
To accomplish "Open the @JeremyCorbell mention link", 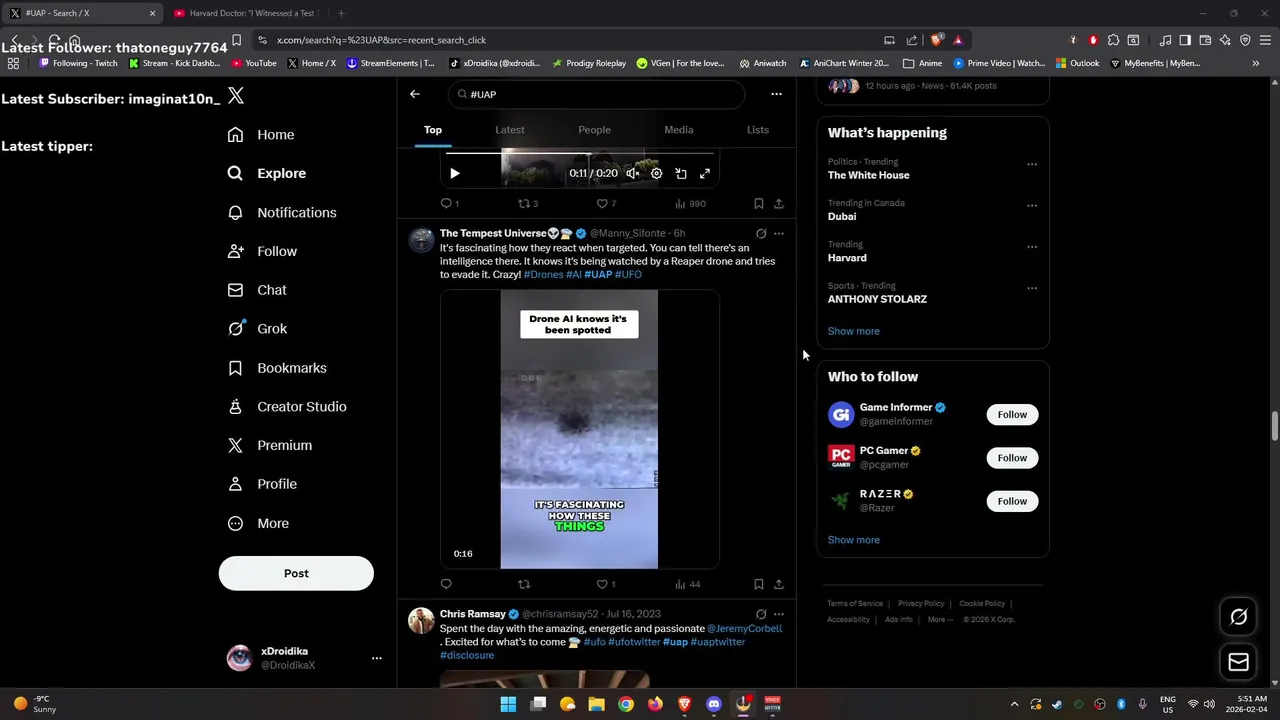I will click(x=745, y=629).
